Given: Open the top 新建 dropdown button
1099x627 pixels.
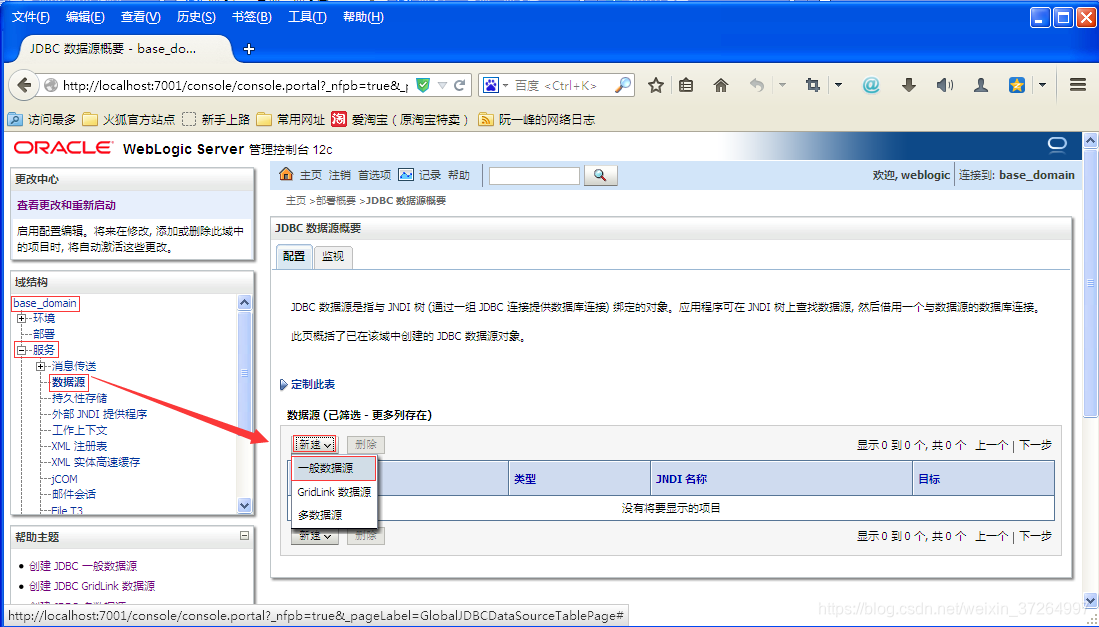Looking at the screenshot, I should coord(314,444).
